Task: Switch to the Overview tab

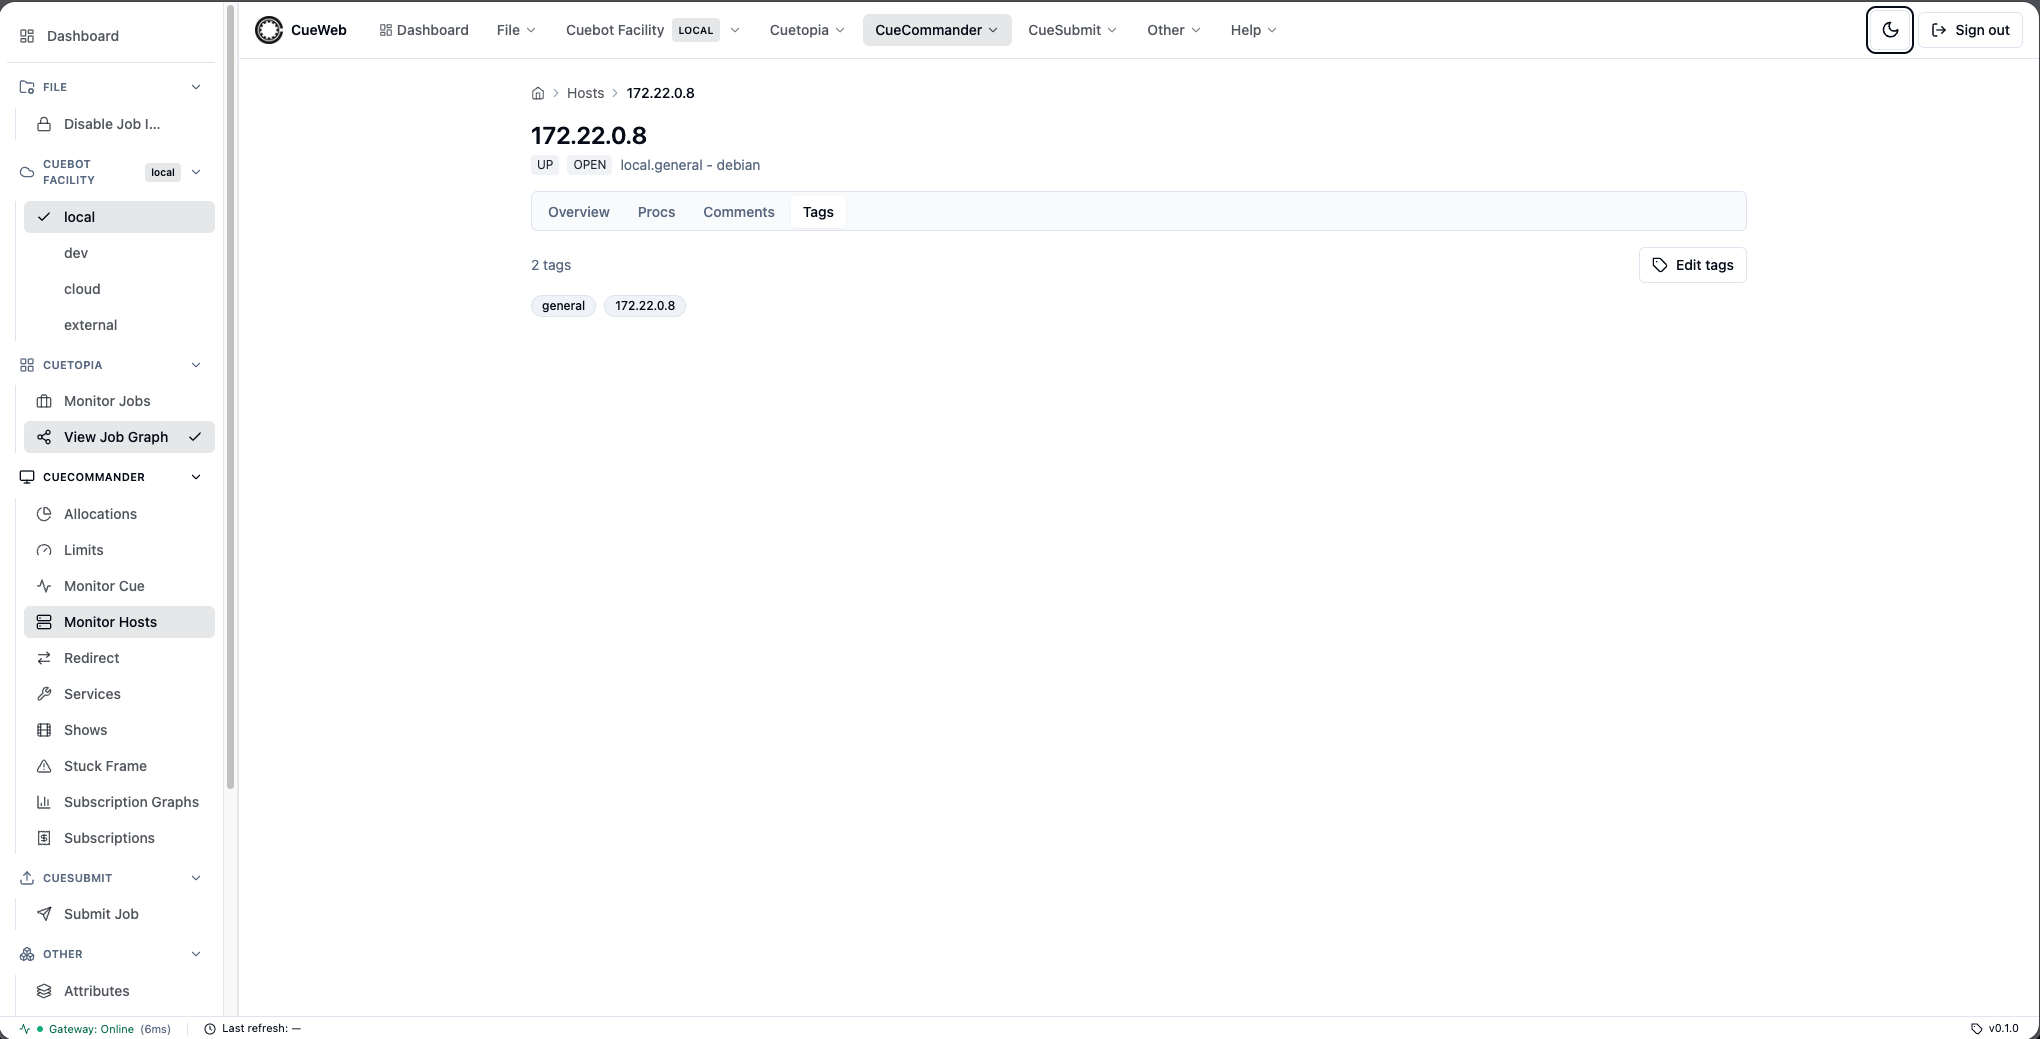Action: (x=578, y=212)
